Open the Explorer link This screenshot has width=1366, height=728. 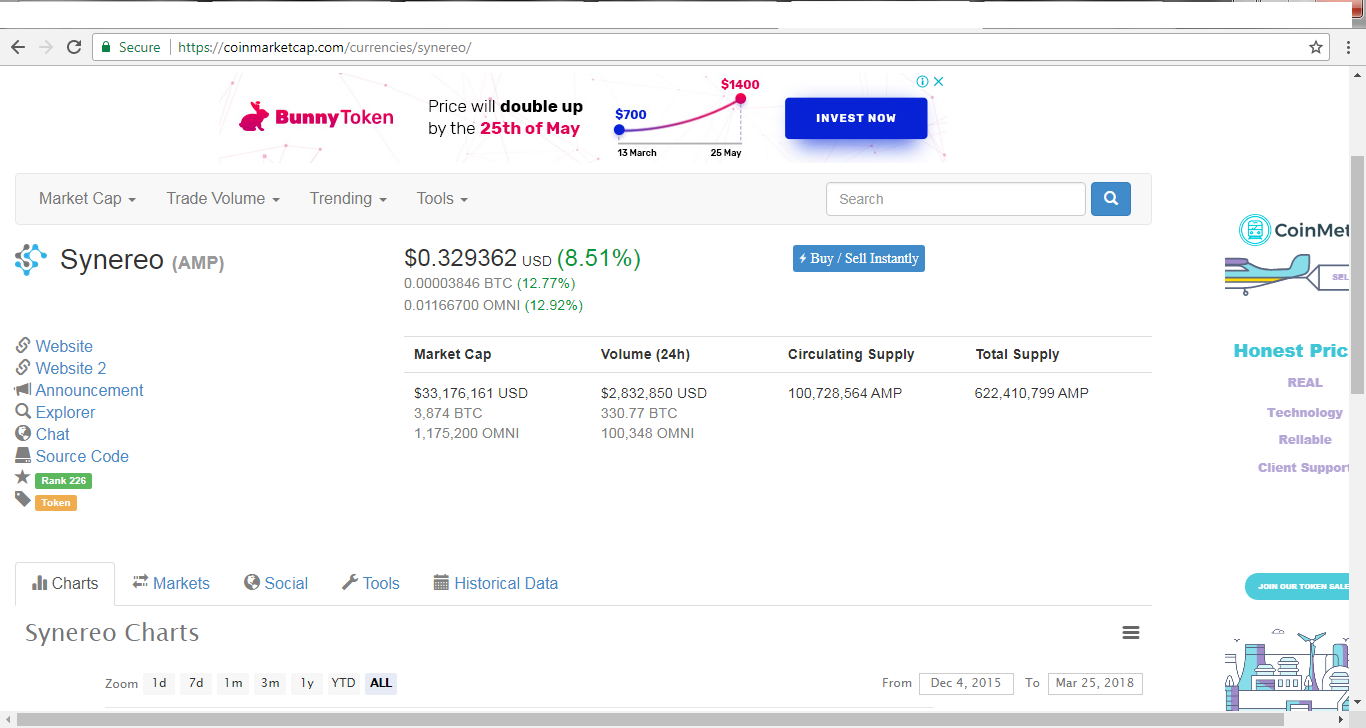click(66, 412)
